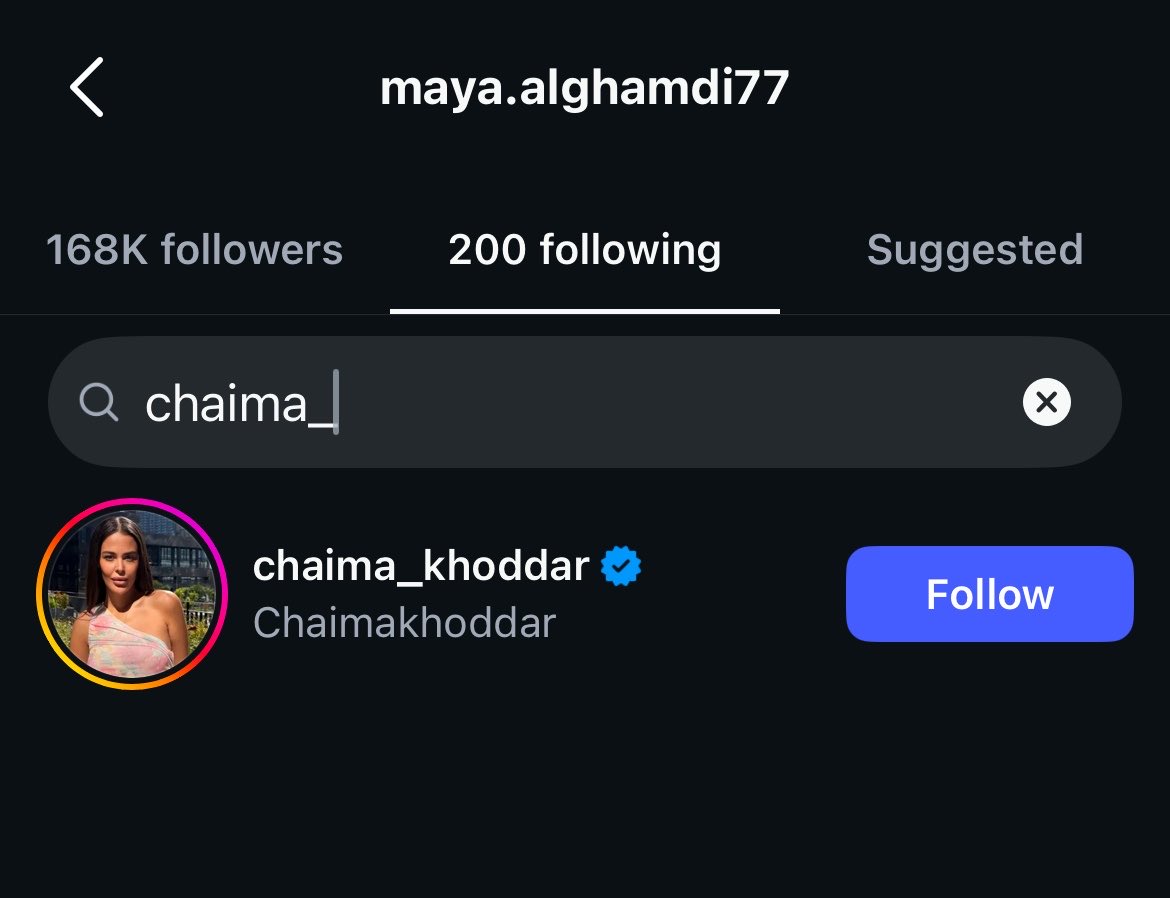Focus the search field containing chaima_
This screenshot has width=1170, height=898.
[584, 402]
